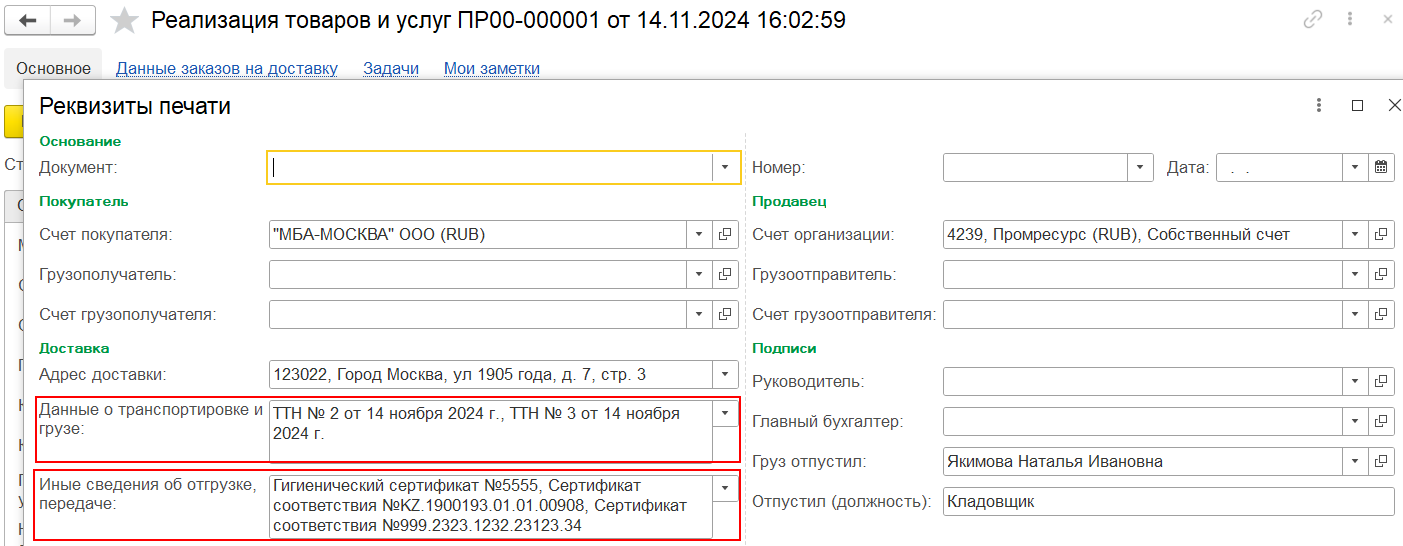Viewport: 1403px width, 546px height.
Task: Open the Мои заметки link
Action: (492, 69)
